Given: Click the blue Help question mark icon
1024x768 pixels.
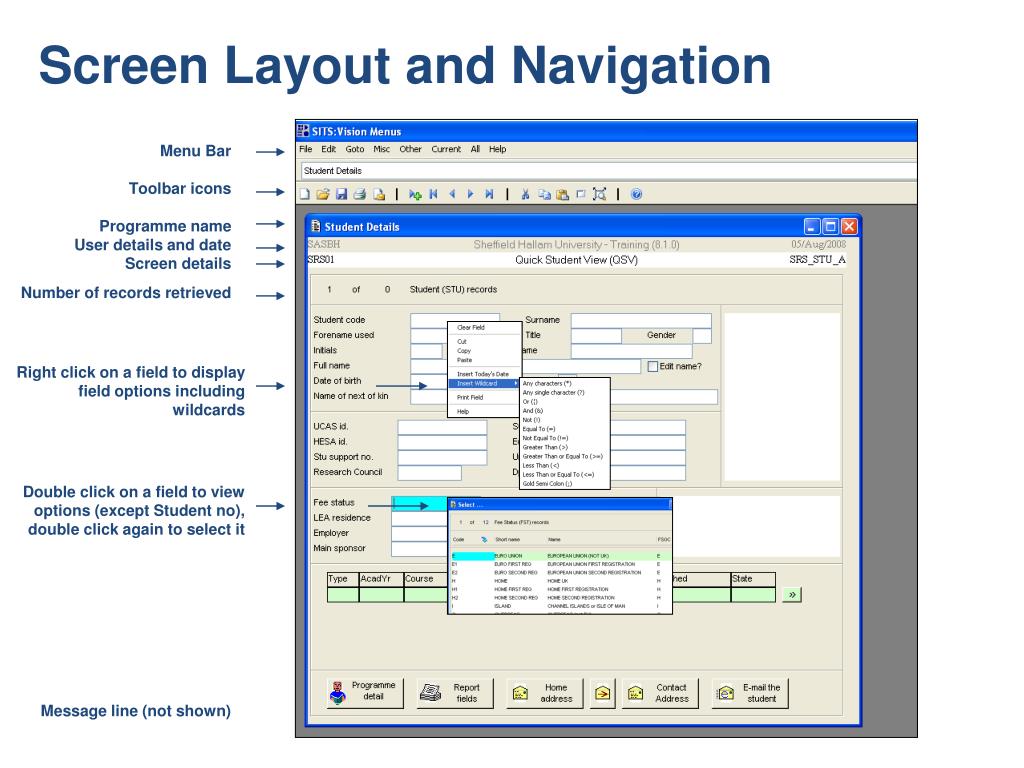Looking at the screenshot, I should coord(636,195).
